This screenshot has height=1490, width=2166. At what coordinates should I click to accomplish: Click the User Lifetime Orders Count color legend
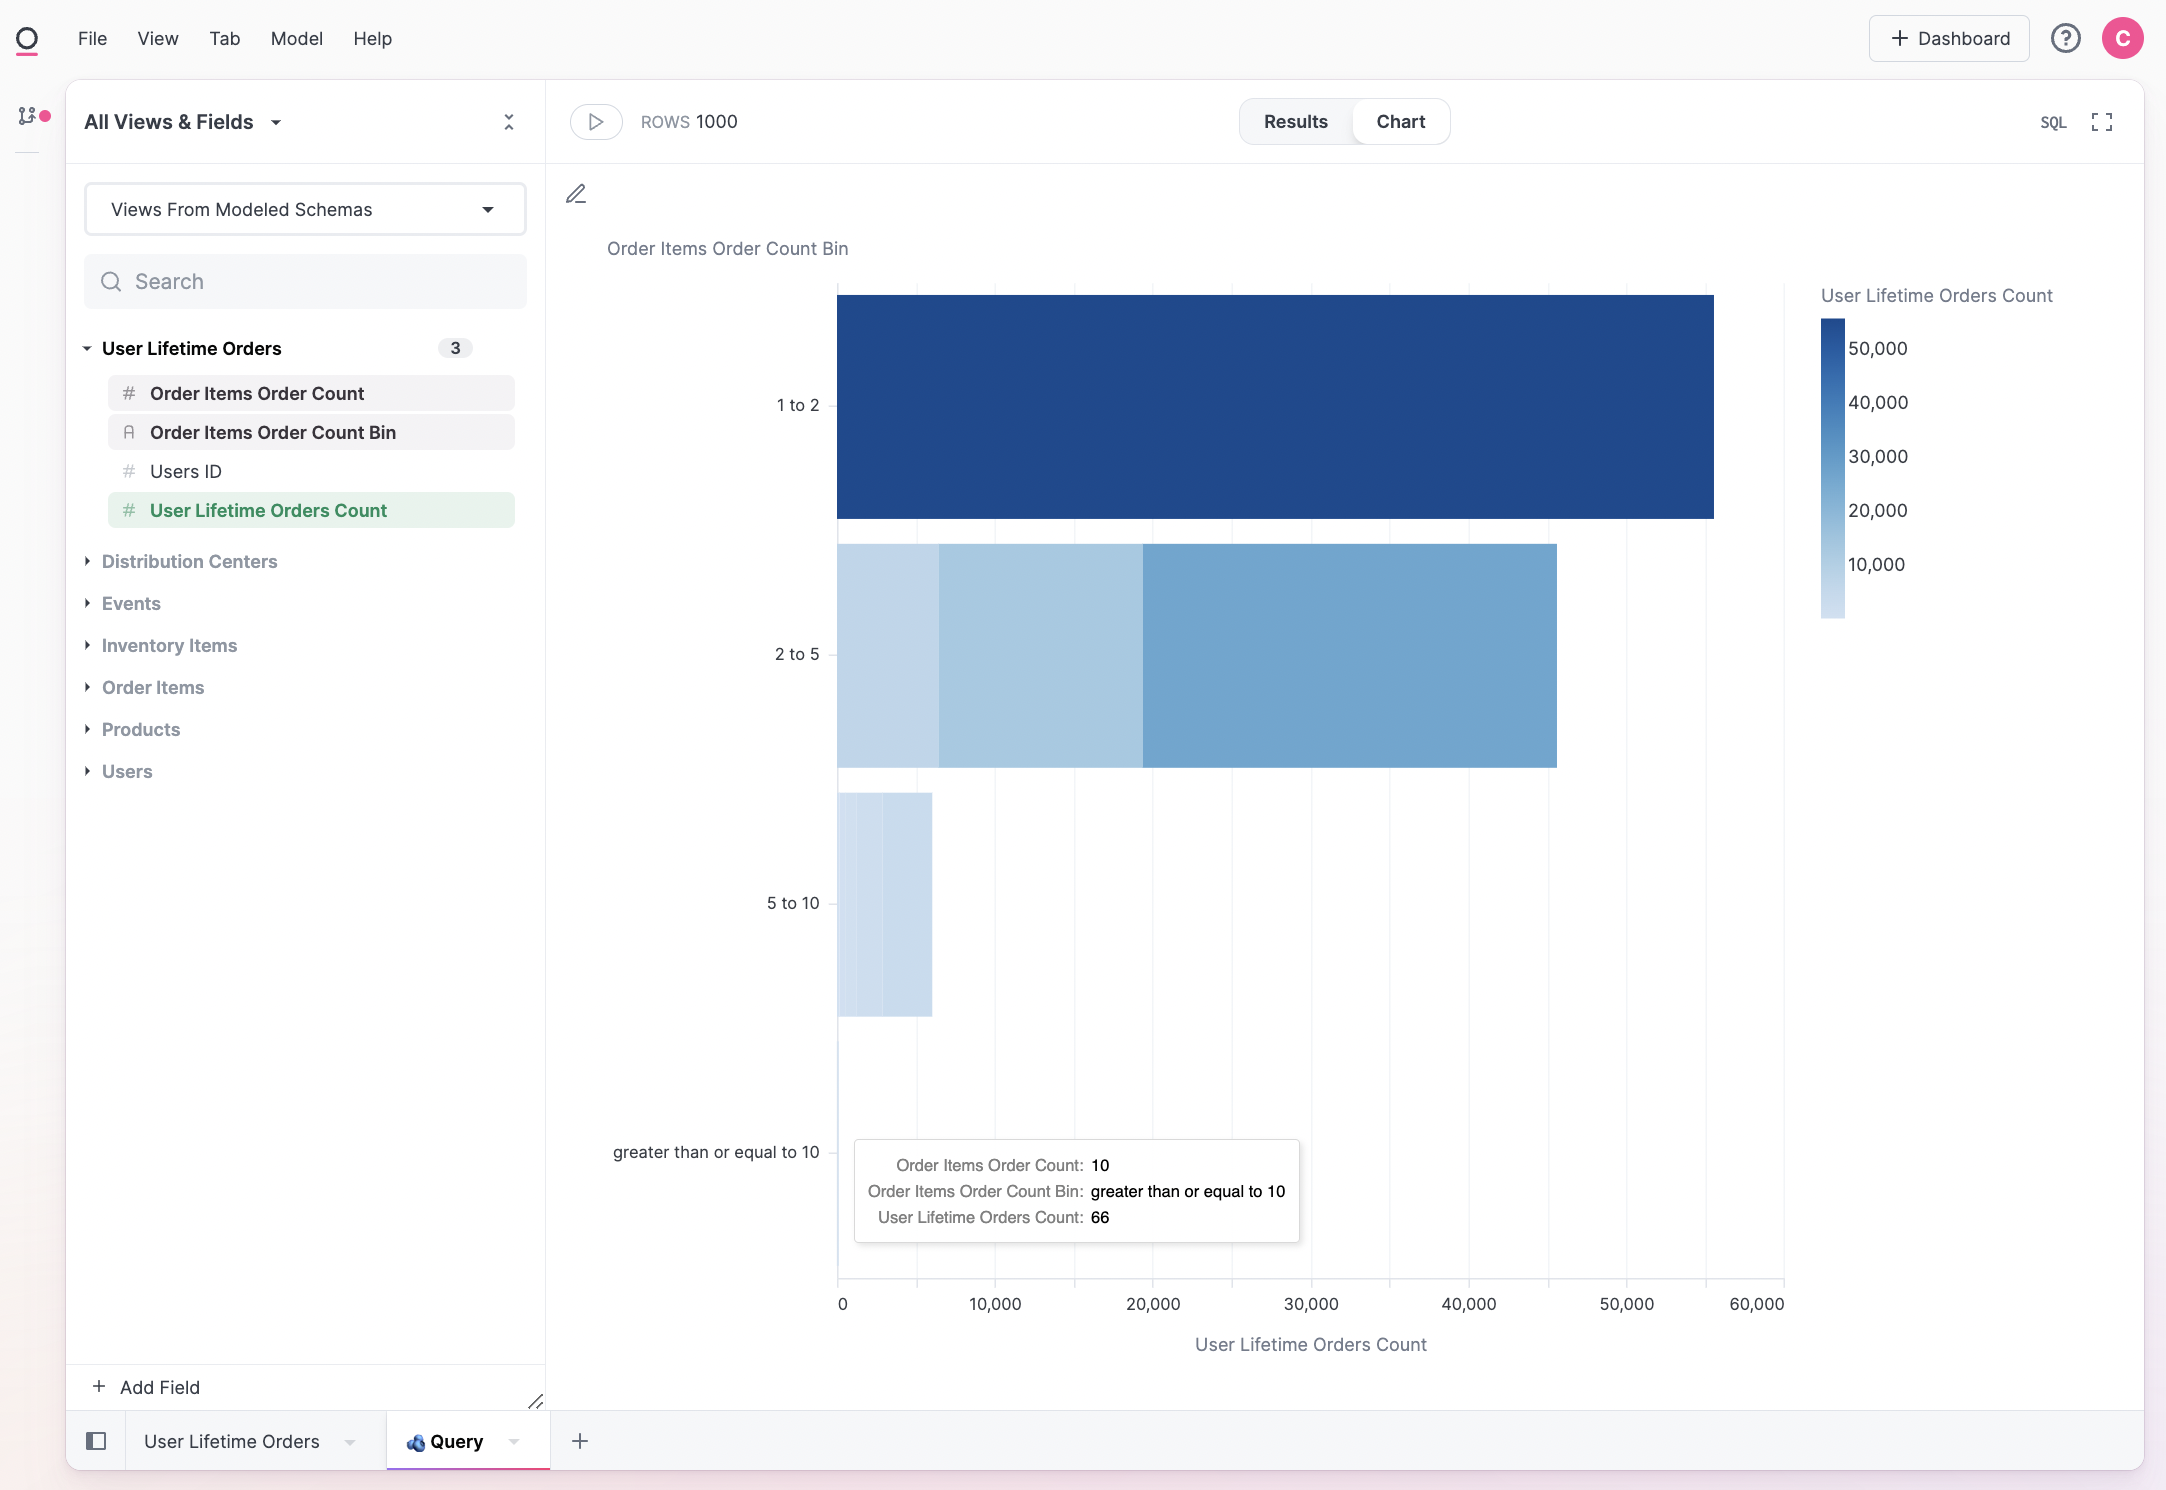tap(1833, 468)
